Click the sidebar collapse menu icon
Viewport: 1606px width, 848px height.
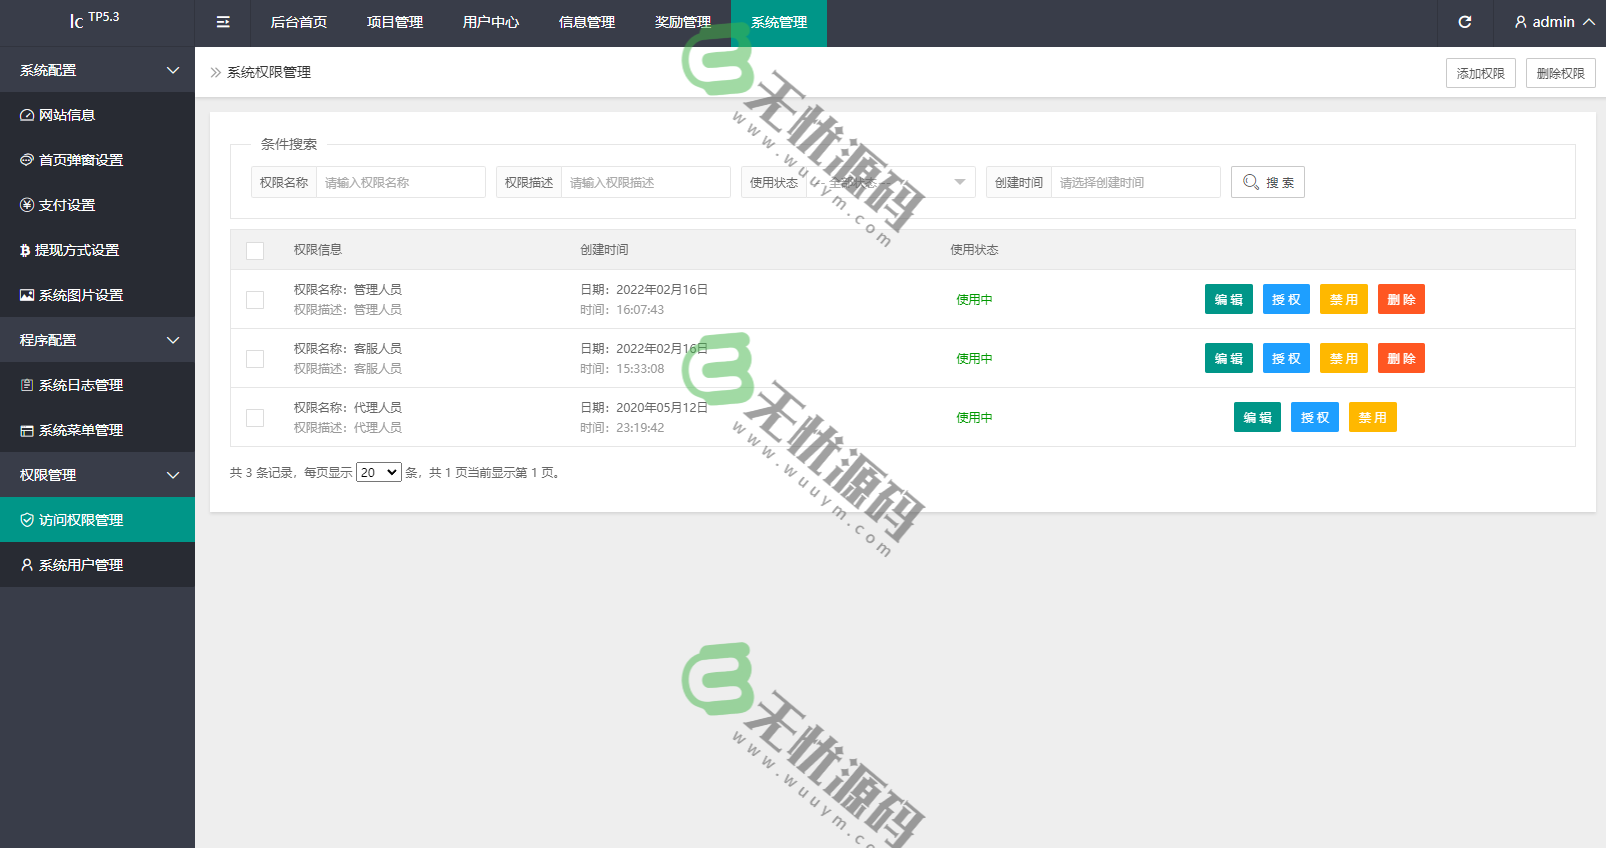coord(223,22)
